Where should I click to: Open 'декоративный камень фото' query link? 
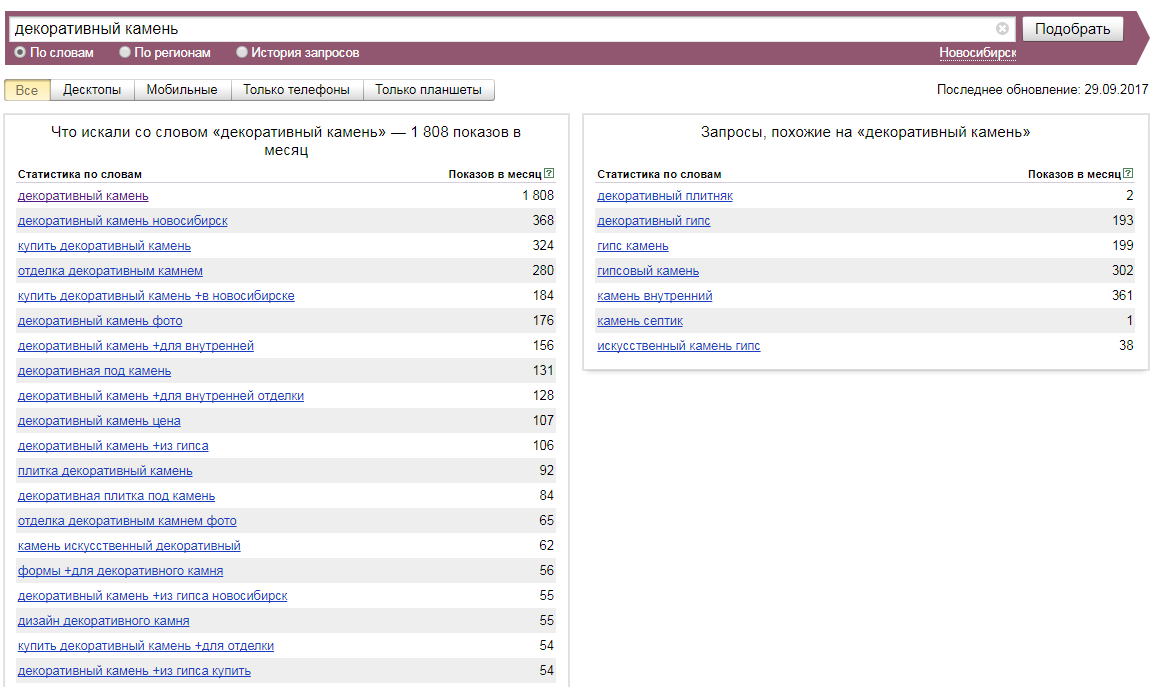click(100, 321)
